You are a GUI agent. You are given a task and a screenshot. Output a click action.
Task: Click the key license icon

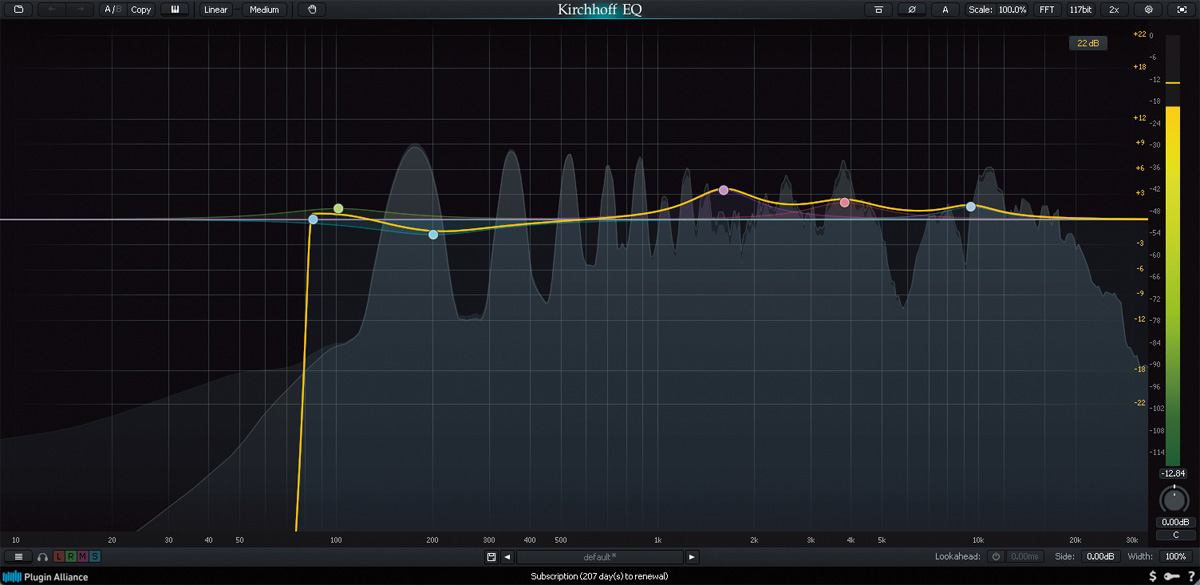click(x=1172, y=577)
